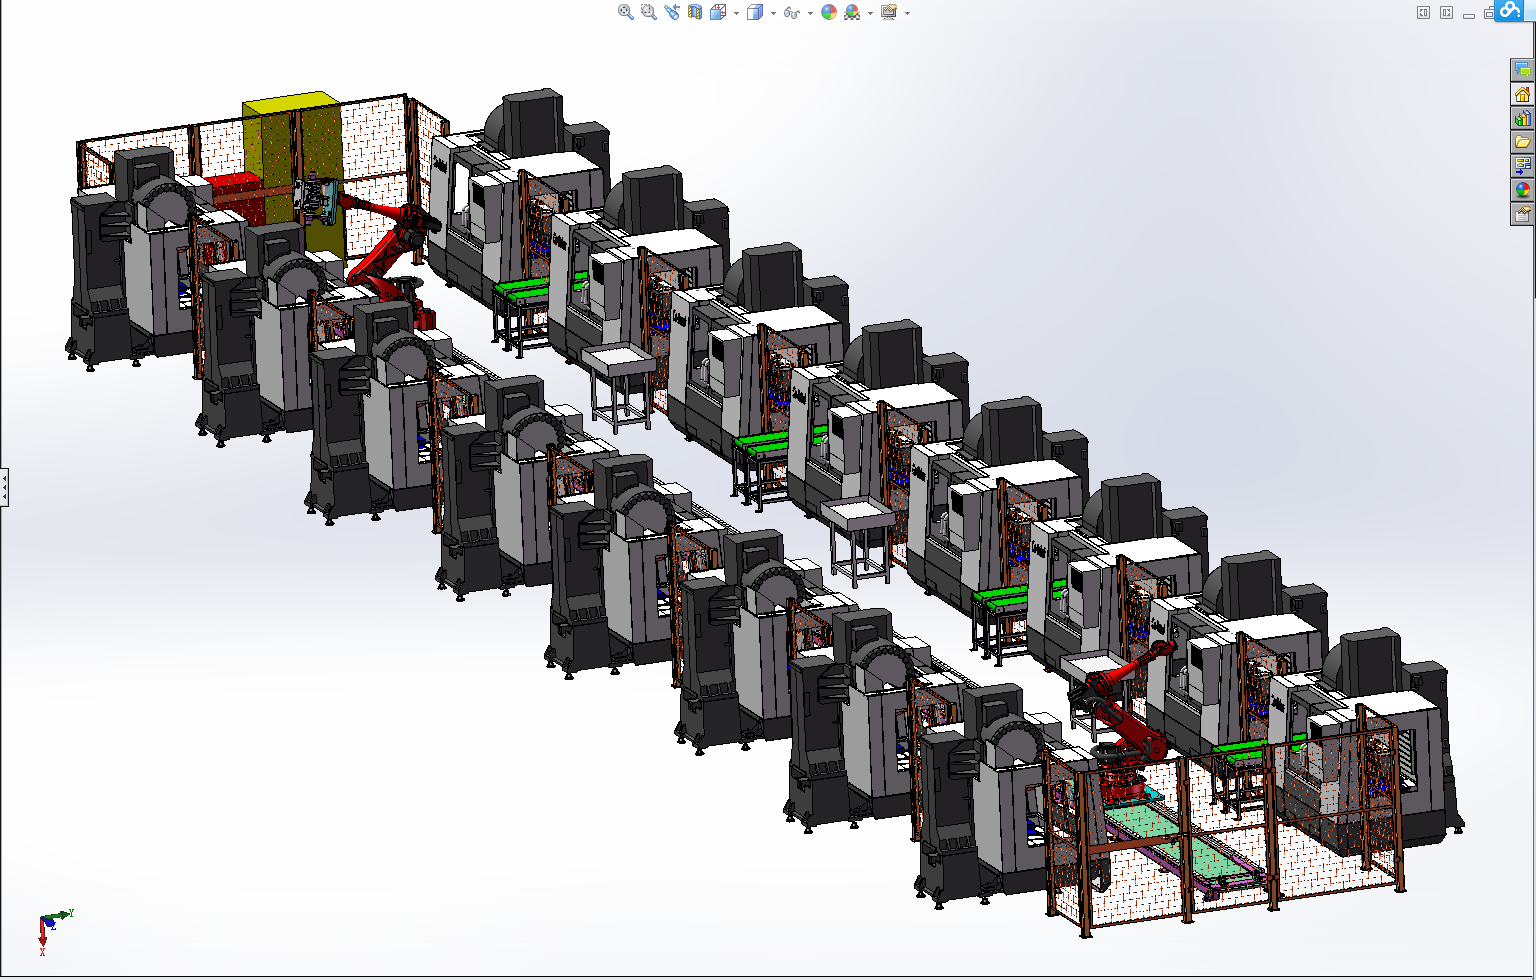The width and height of the screenshot is (1536, 980).
Task: Click the blue cloud connection icon
Action: [1510, 10]
